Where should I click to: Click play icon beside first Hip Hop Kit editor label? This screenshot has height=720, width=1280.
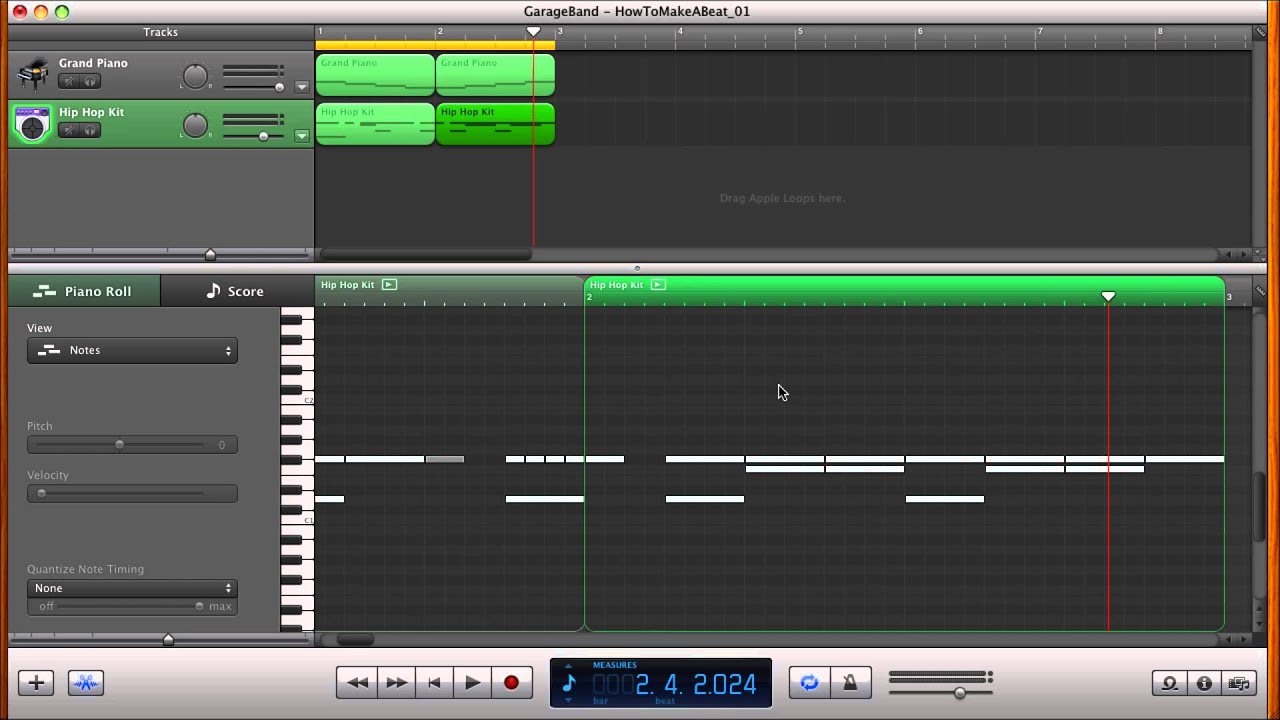[x=389, y=285]
